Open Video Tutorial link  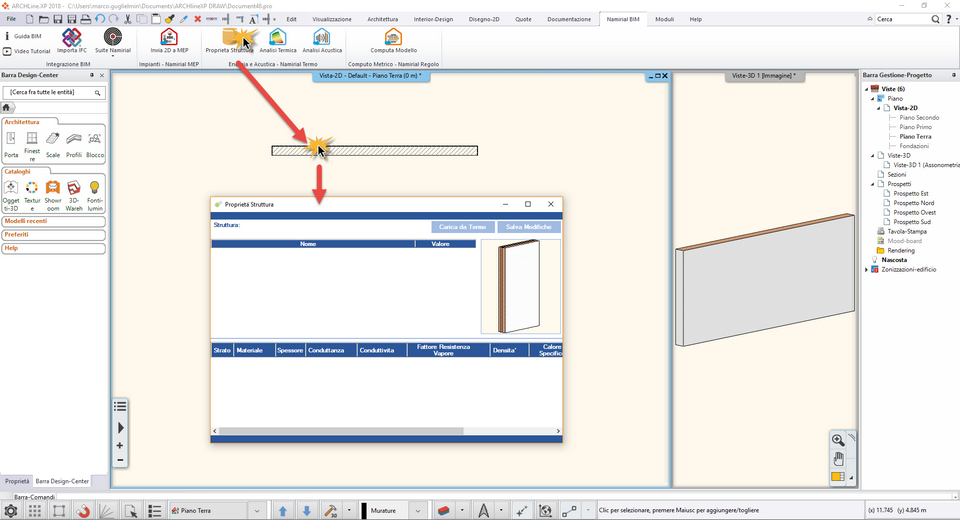[28, 51]
